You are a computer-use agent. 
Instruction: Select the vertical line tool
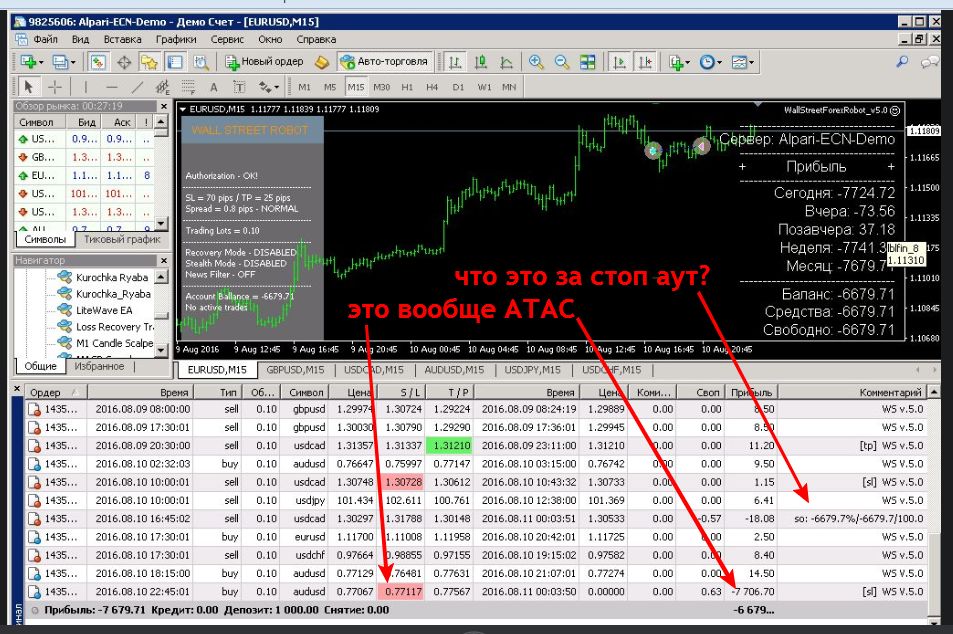pos(86,87)
